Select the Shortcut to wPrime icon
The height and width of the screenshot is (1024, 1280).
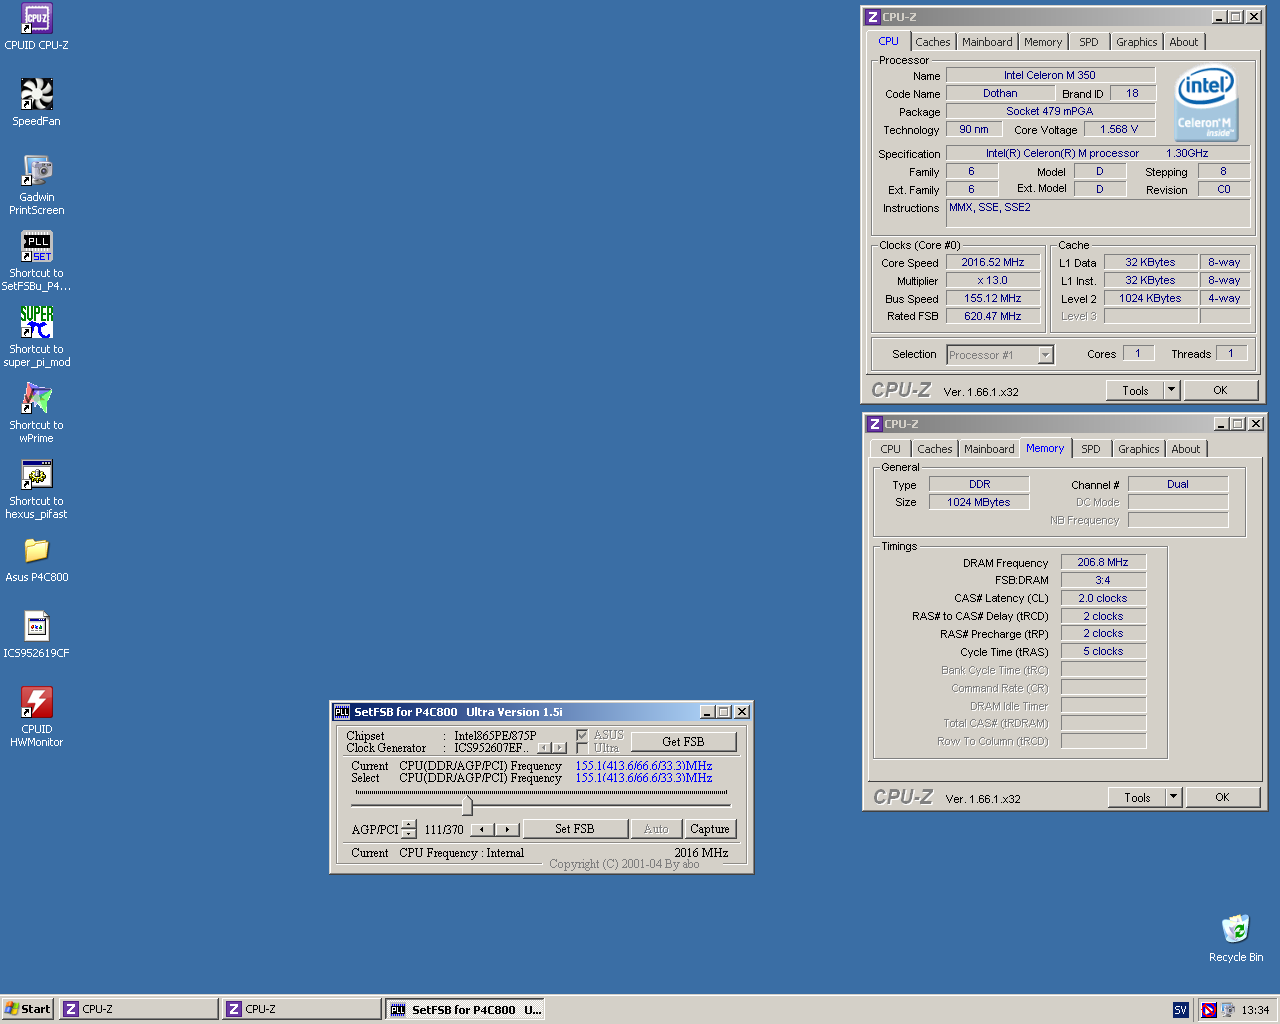37,398
